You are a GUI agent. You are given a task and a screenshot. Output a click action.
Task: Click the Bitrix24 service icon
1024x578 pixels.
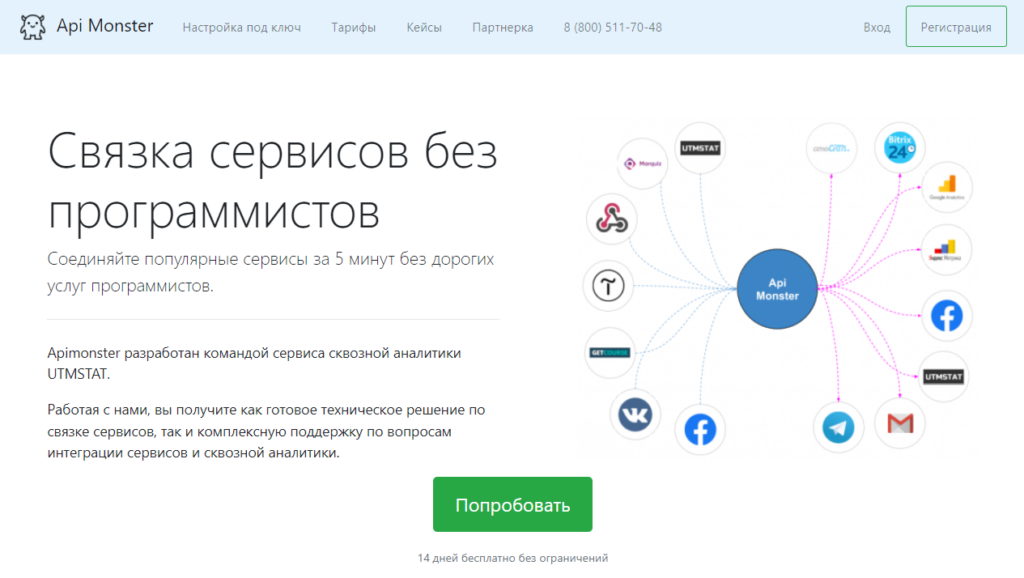(x=900, y=148)
